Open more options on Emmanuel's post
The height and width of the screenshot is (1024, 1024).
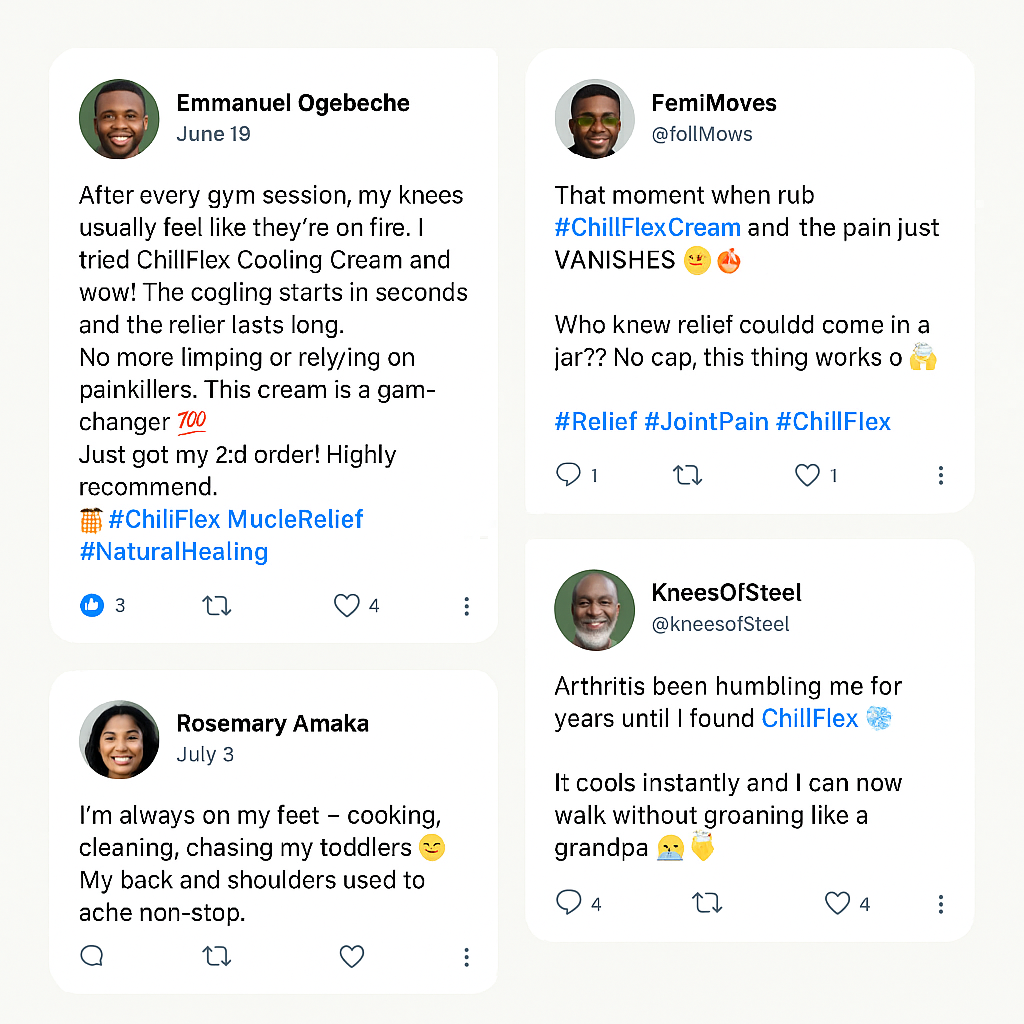(466, 606)
